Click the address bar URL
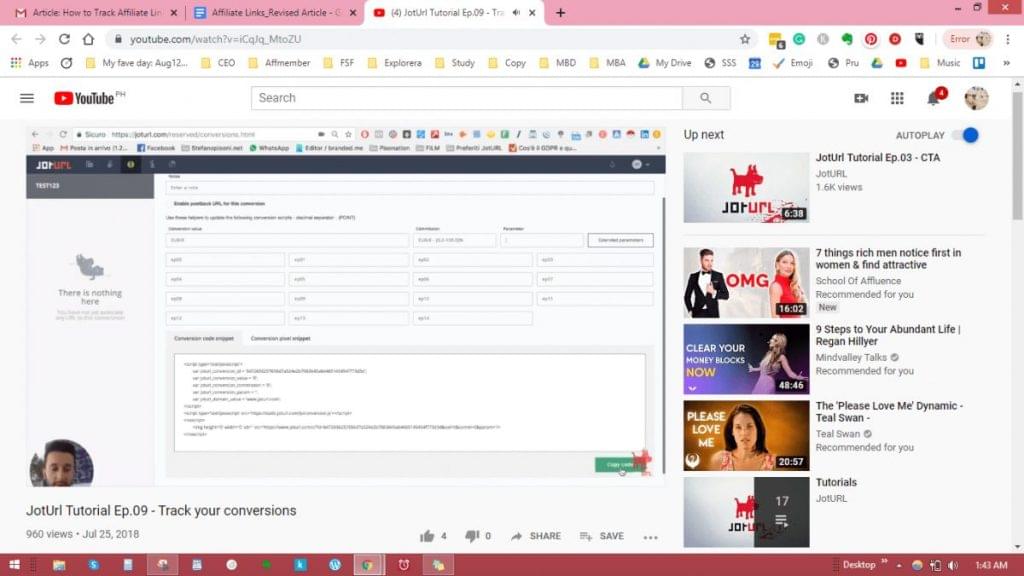Image resolution: width=1024 pixels, height=576 pixels. (216, 39)
